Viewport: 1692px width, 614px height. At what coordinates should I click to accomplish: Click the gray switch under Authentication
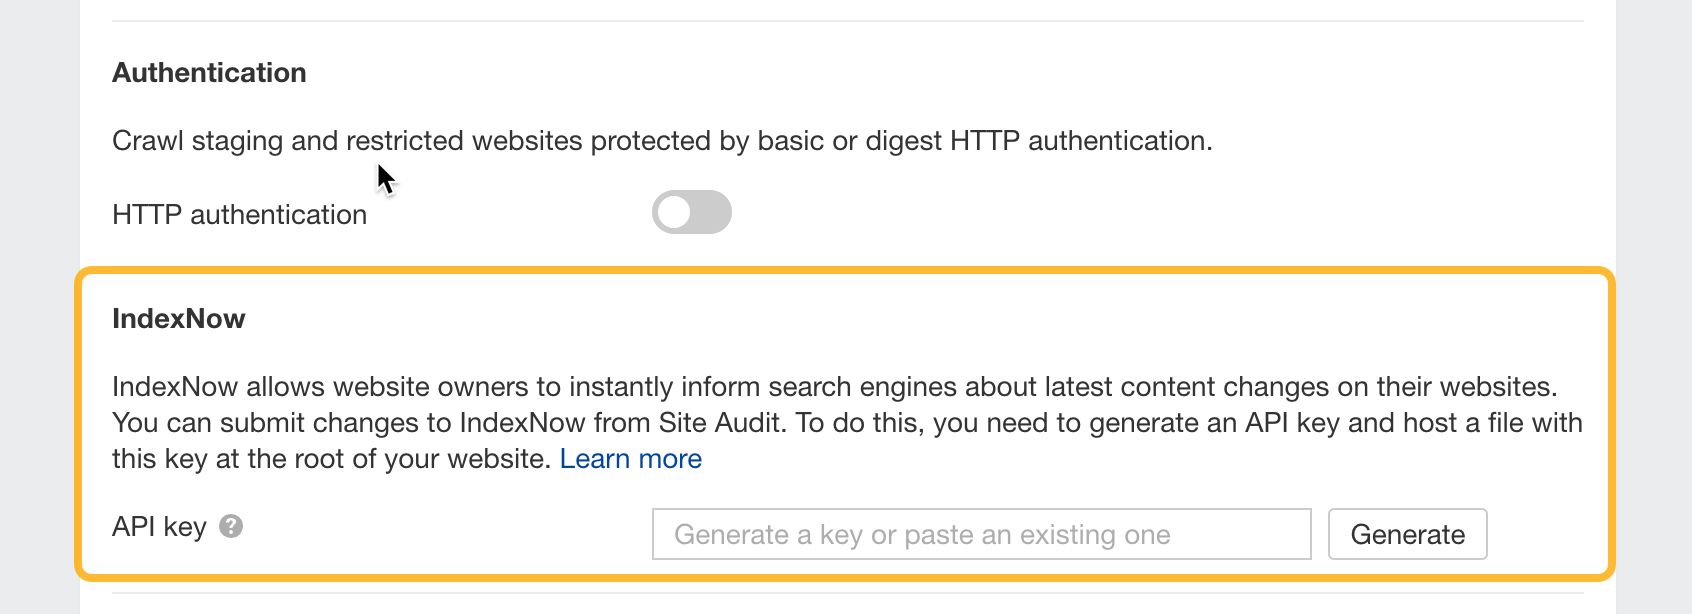point(691,212)
